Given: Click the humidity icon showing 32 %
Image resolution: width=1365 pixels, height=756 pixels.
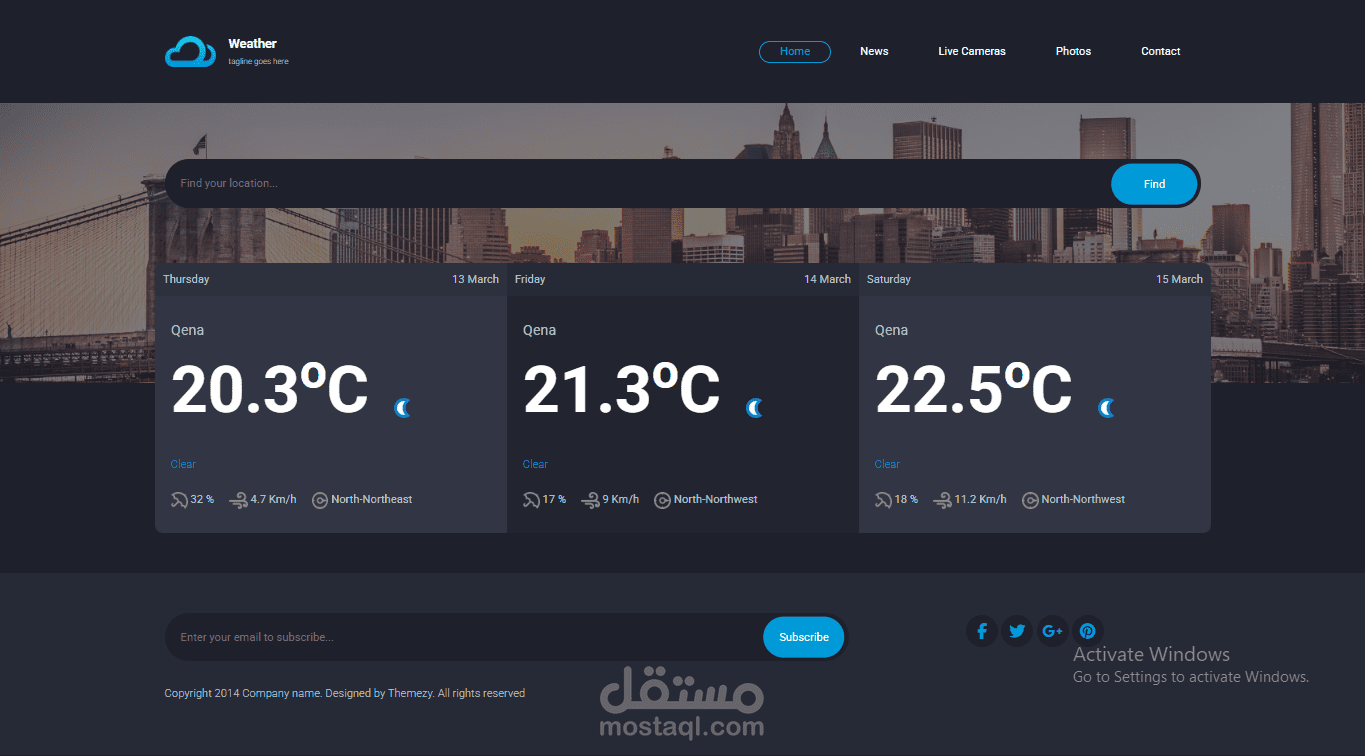Looking at the screenshot, I should pyautogui.click(x=178, y=499).
